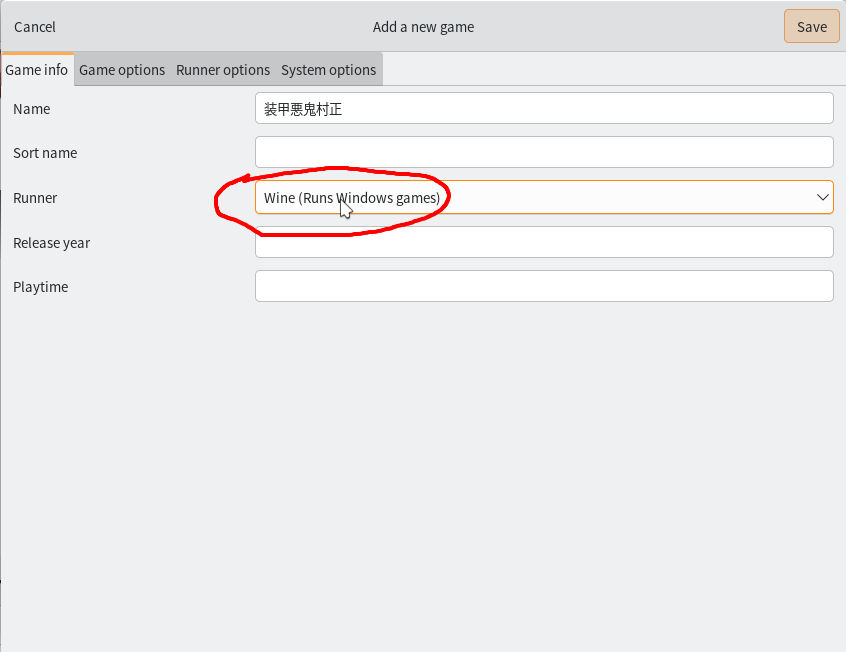The width and height of the screenshot is (846, 652).
Task: Click the "Sort name" label text
Action: (x=45, y=153)
